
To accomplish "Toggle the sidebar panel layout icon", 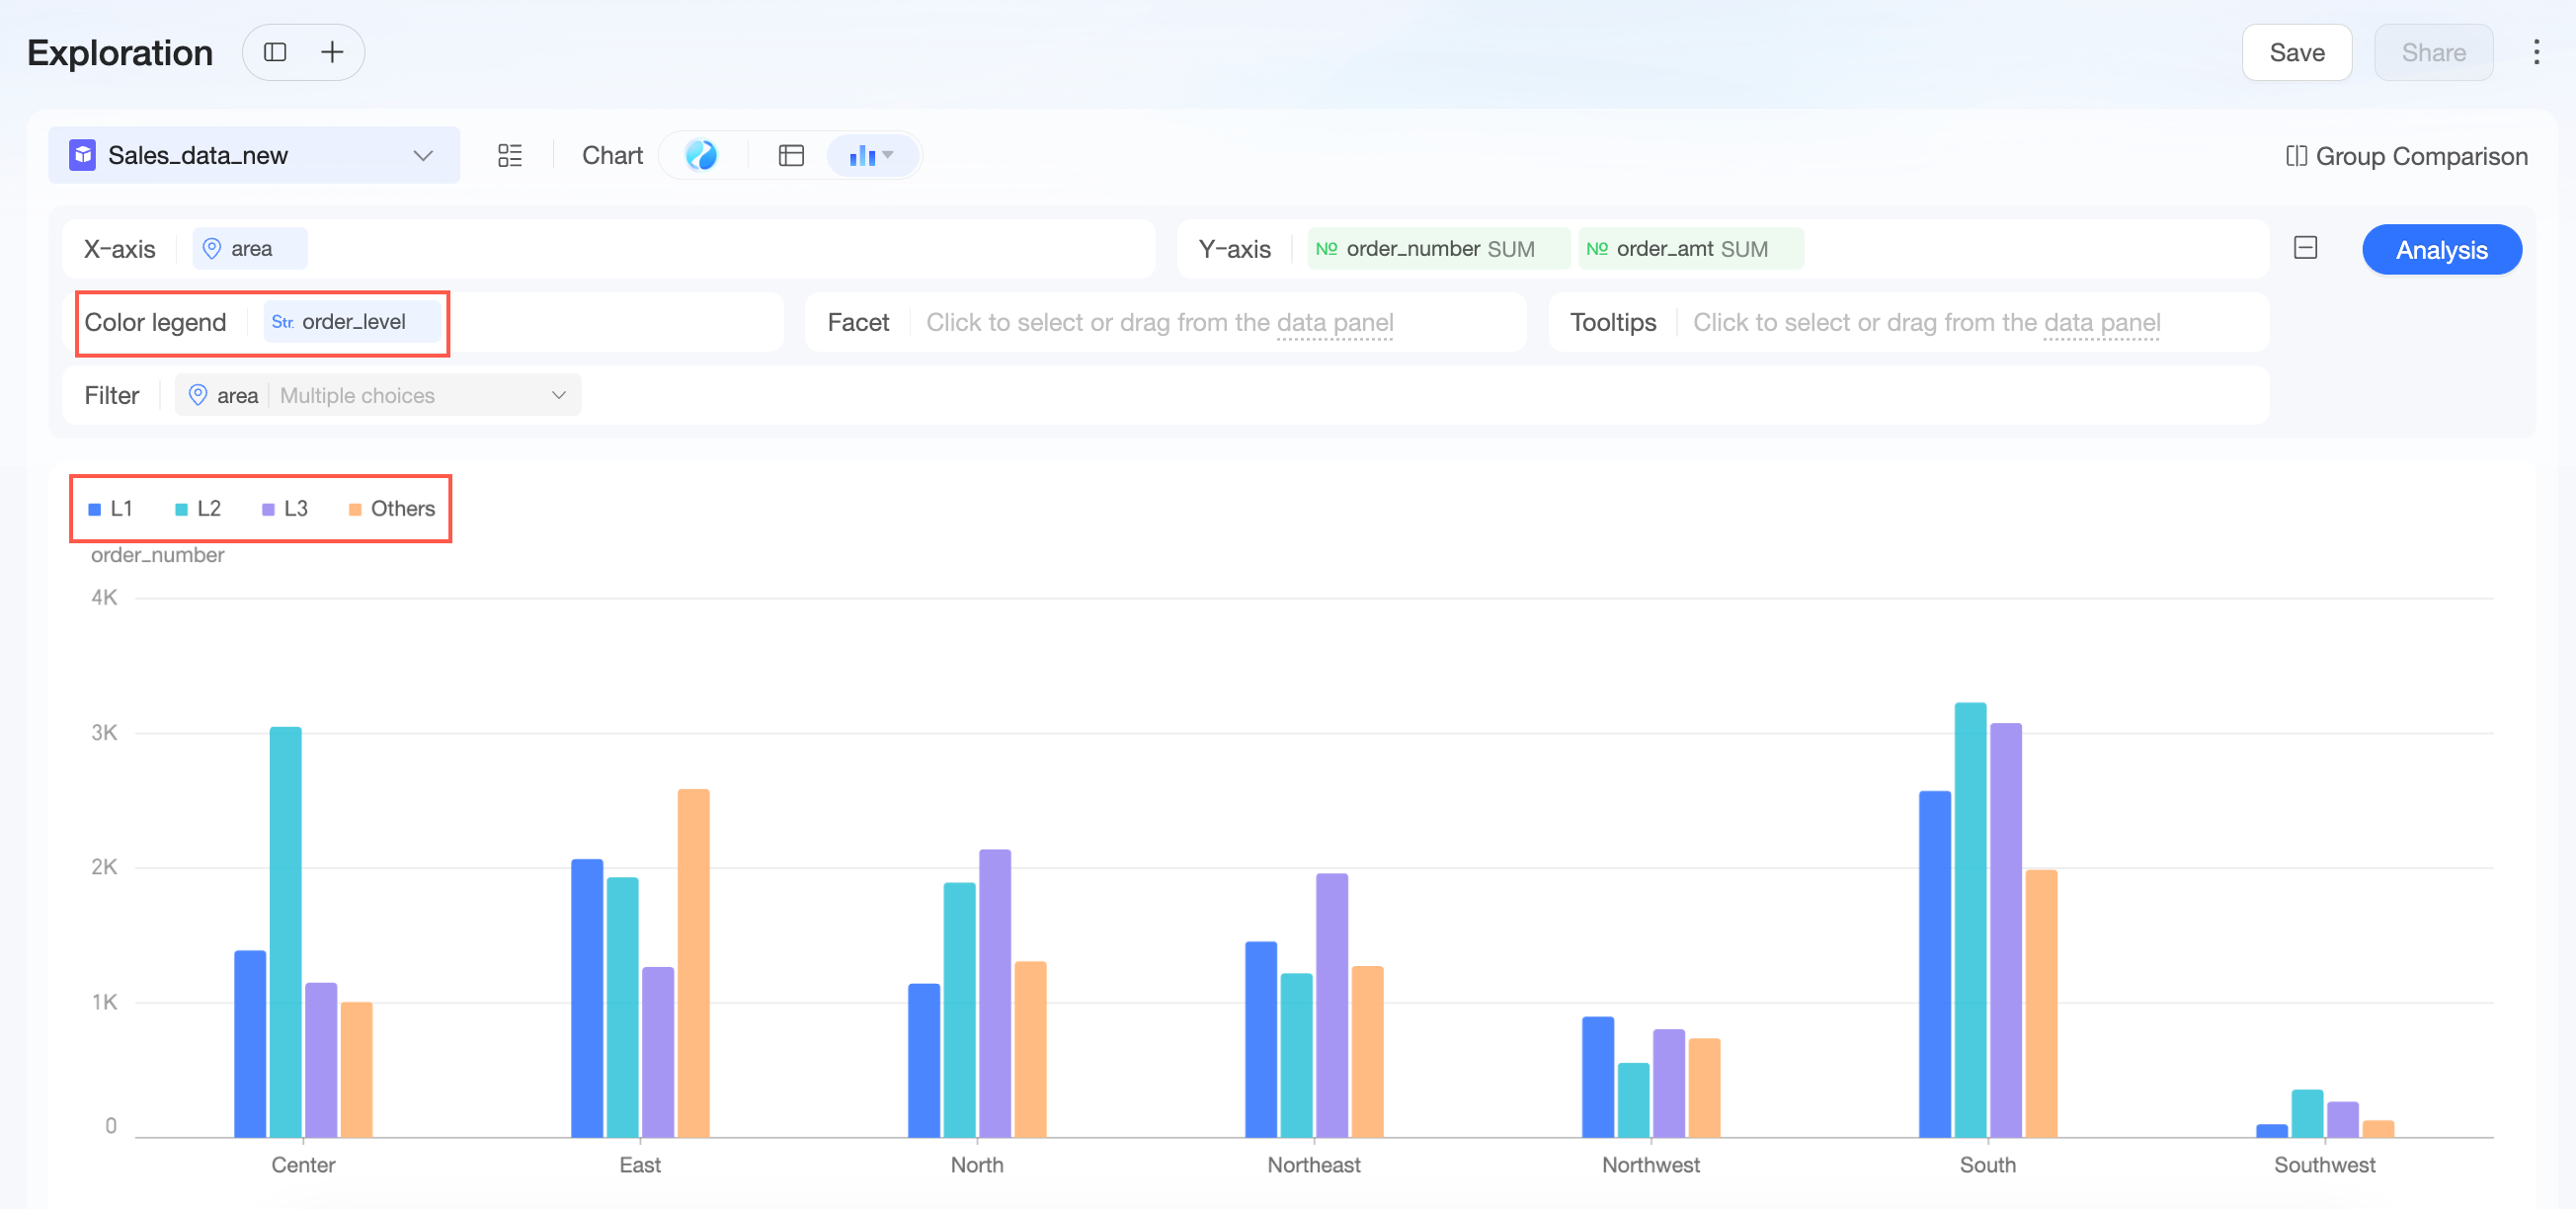I will tap(275, 52).
